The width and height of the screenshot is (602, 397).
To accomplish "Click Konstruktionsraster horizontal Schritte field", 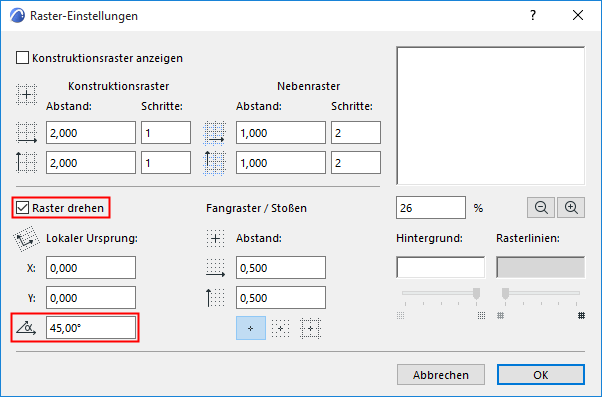I will (x=166, y=133).
